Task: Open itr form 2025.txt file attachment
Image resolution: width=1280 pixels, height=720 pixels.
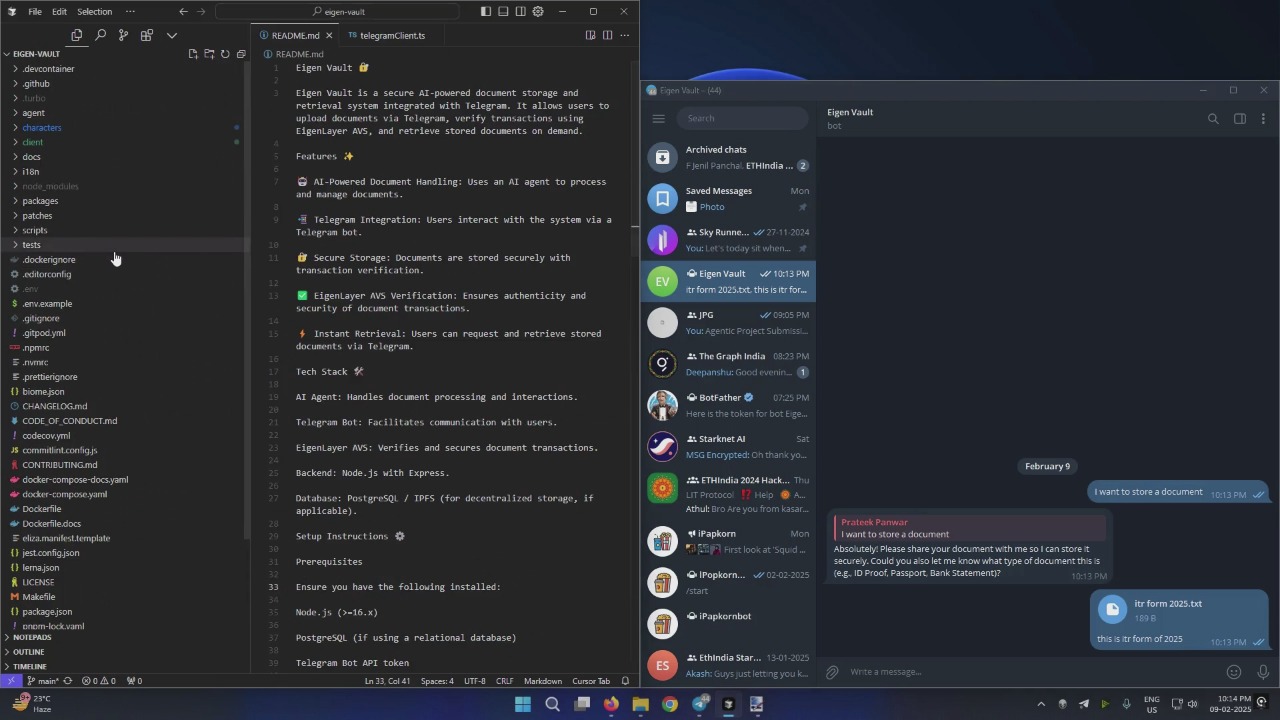Action: pos(1113,610)
